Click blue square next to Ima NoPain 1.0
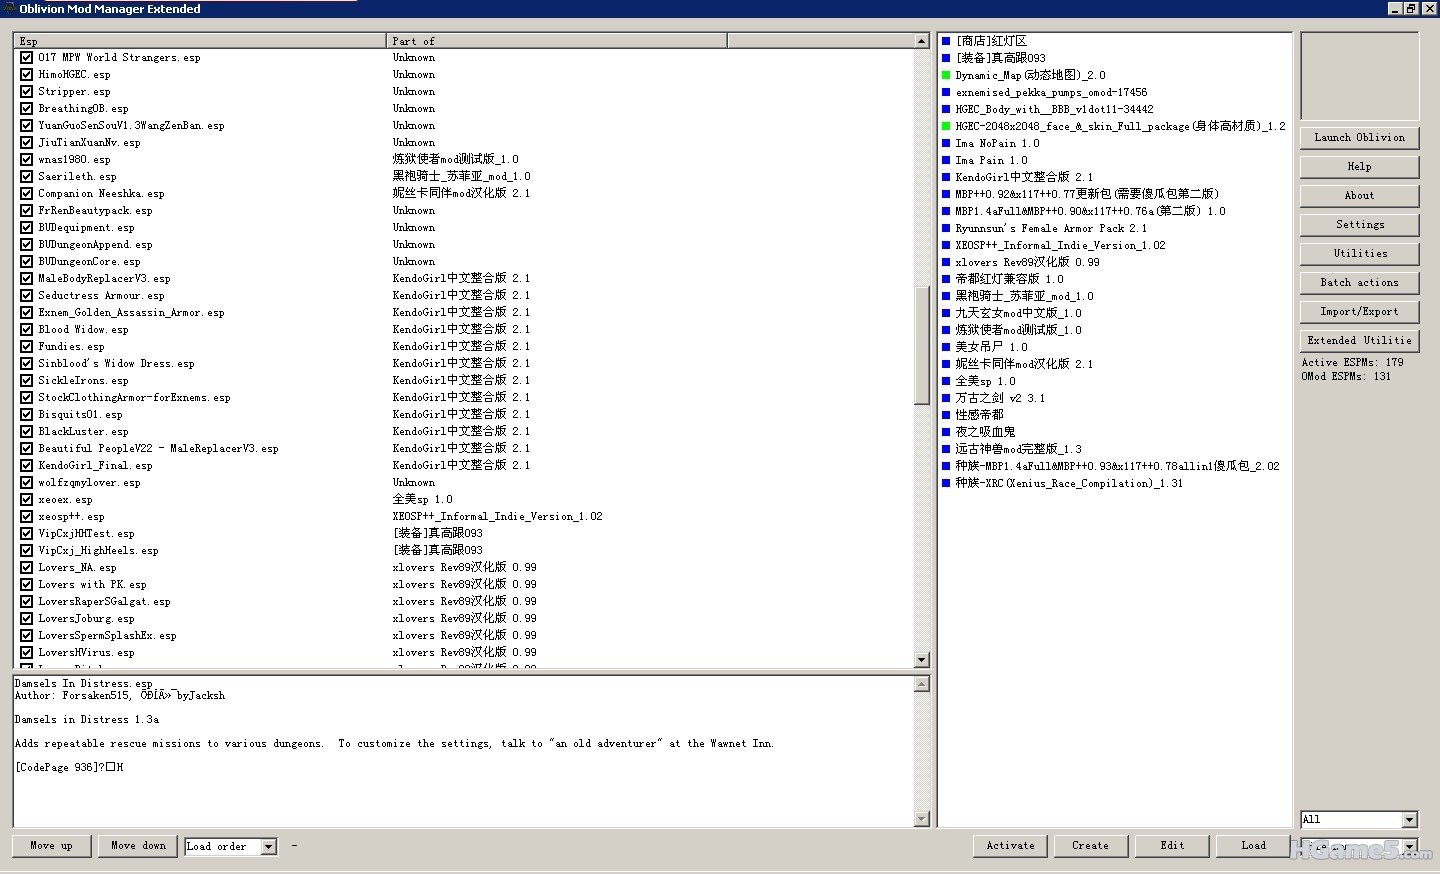1440x874 pixels. [946, 143]
